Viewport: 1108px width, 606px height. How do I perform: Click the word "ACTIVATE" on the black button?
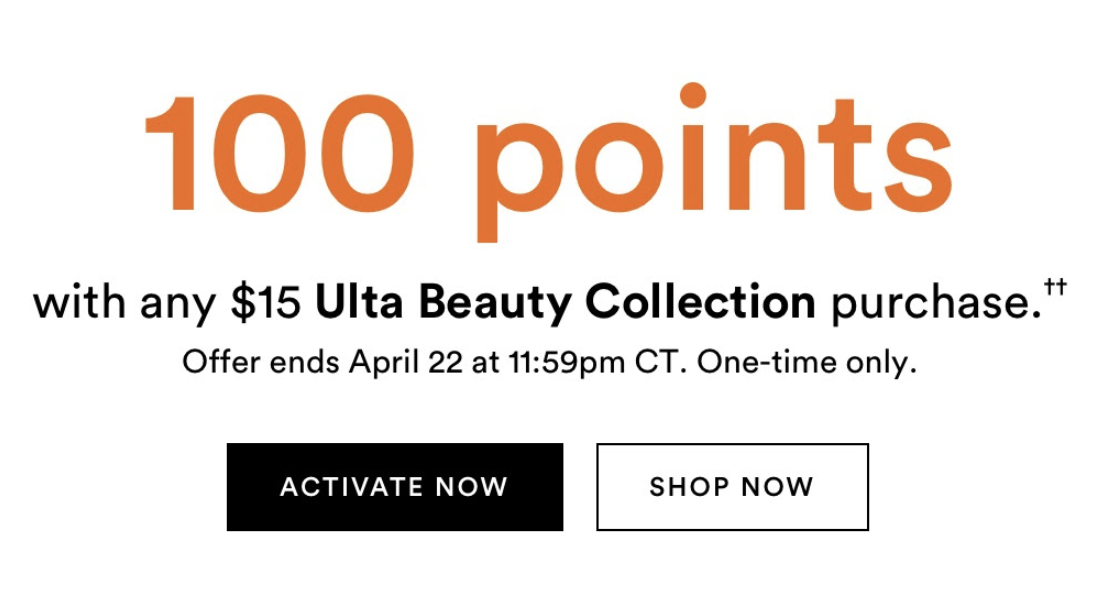click(x=351, y=487)
